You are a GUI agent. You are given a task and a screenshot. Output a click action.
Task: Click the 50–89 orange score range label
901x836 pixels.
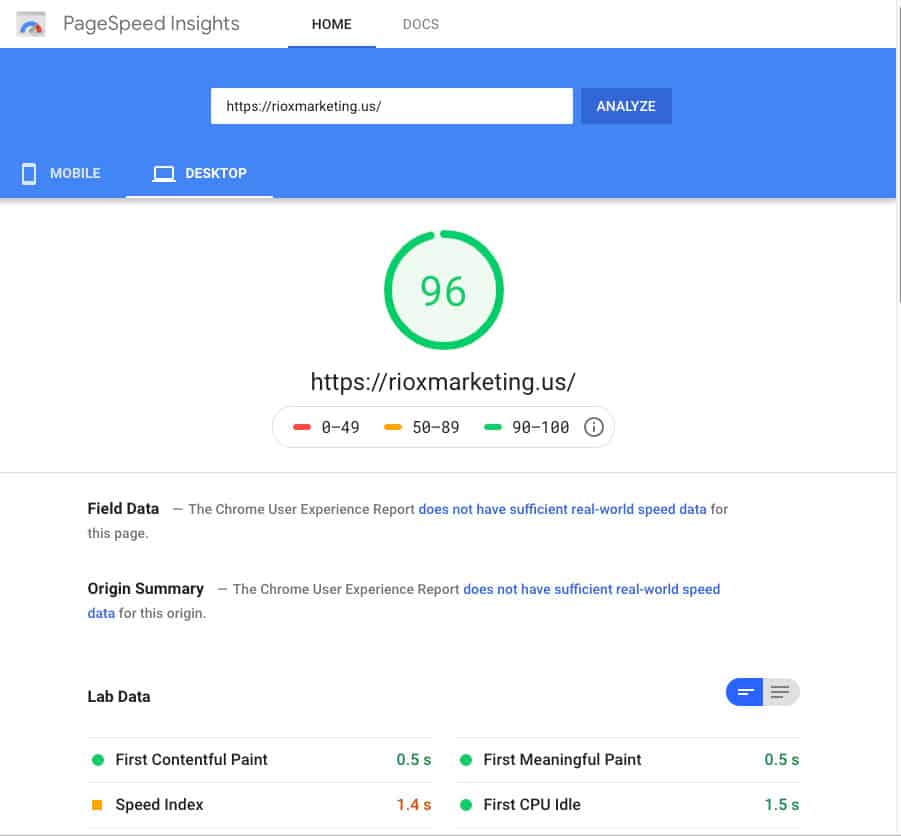tap(436, 427)
